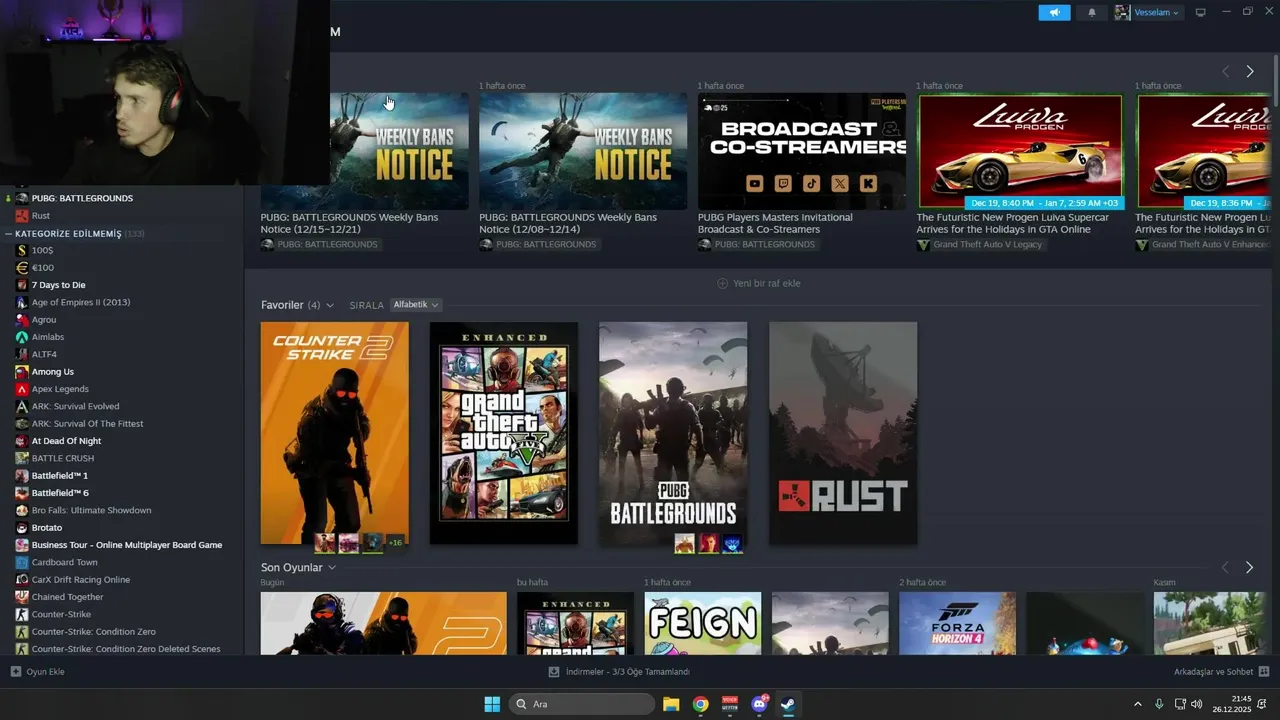
Task: Select Bro Falls: Ultimate Showdown
Action: coord(91,511)
